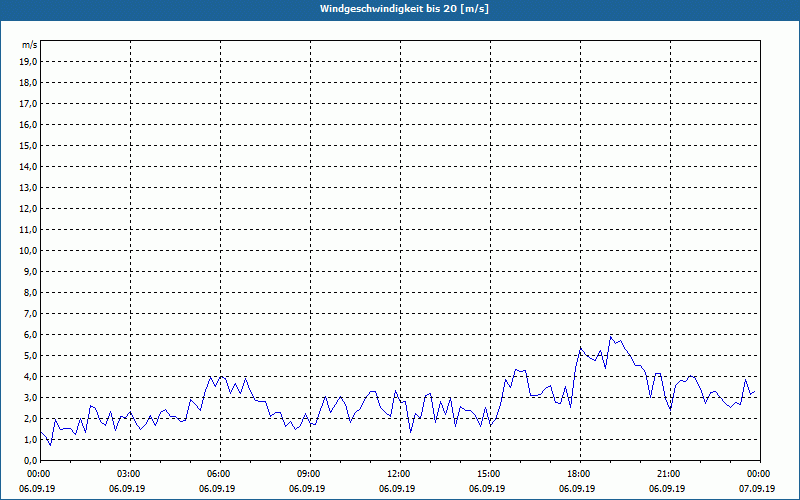This screenshot has width=800, height=500.
Task: Pick the "14,0" y-axis label
Action: (x=28, y=166)
